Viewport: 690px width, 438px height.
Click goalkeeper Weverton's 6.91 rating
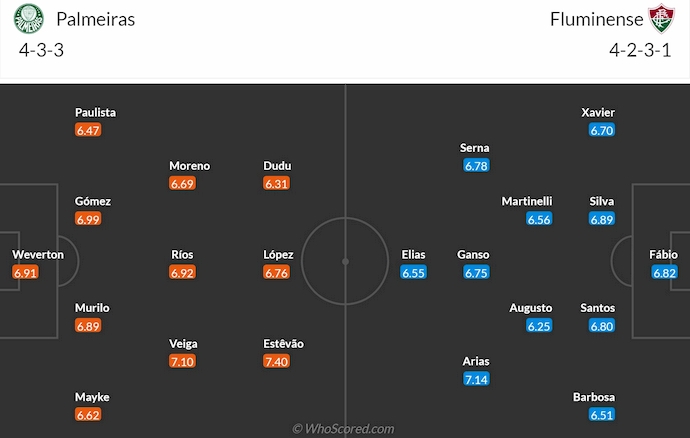[26, 272]
